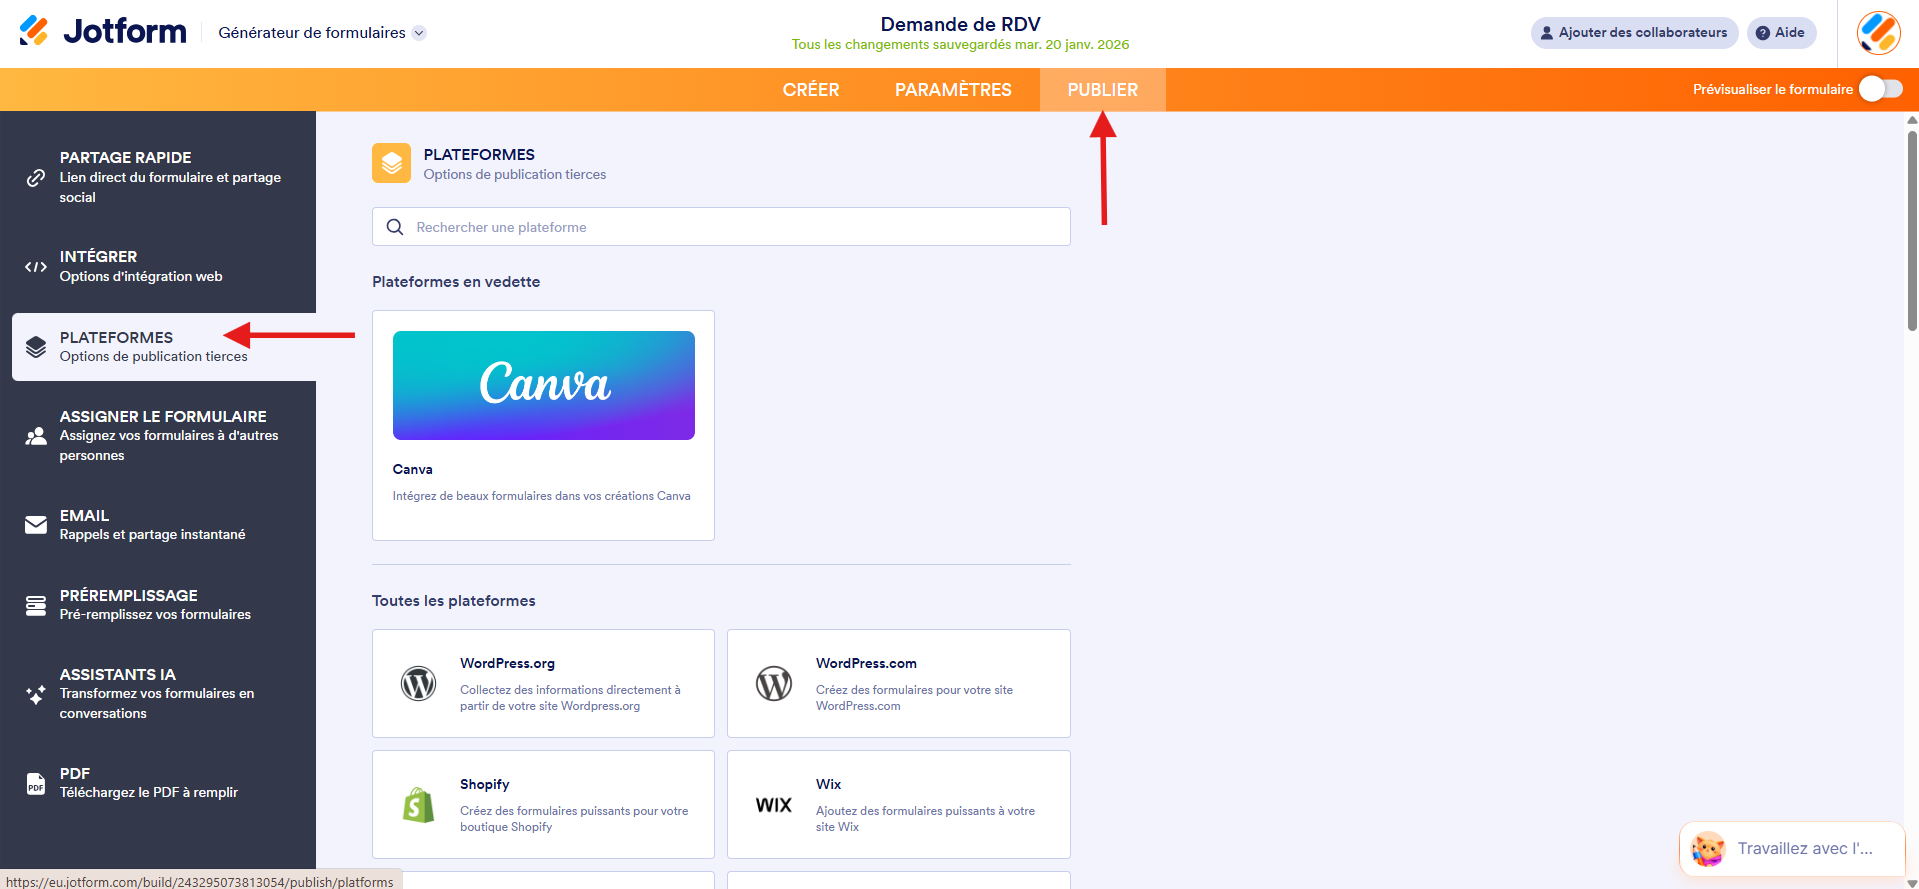Click the Plateformes layers sidebar icon
This screenshot has height=889, width=1919.
tap(36, 347)
